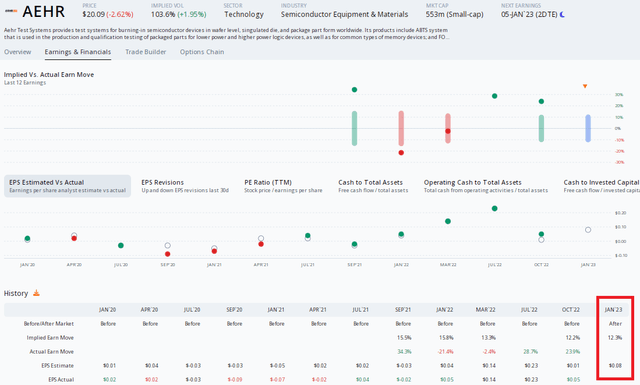
Task: Click the EPS Estimate row label
Action: [x=58, y=365]
